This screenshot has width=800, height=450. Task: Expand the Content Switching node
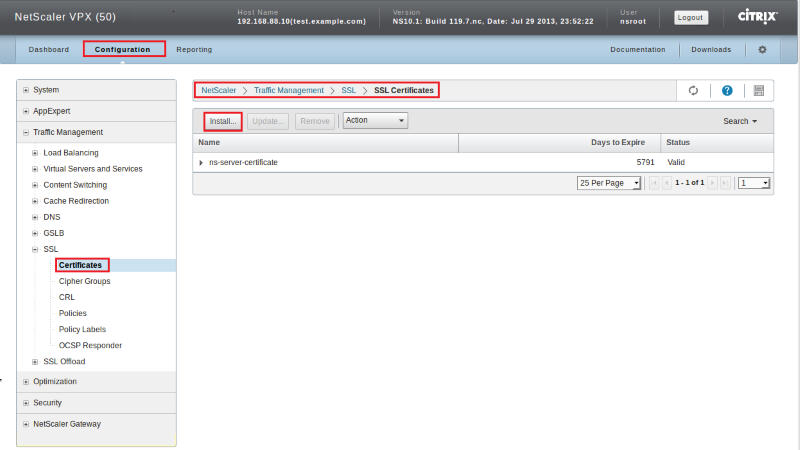[35, 185]
